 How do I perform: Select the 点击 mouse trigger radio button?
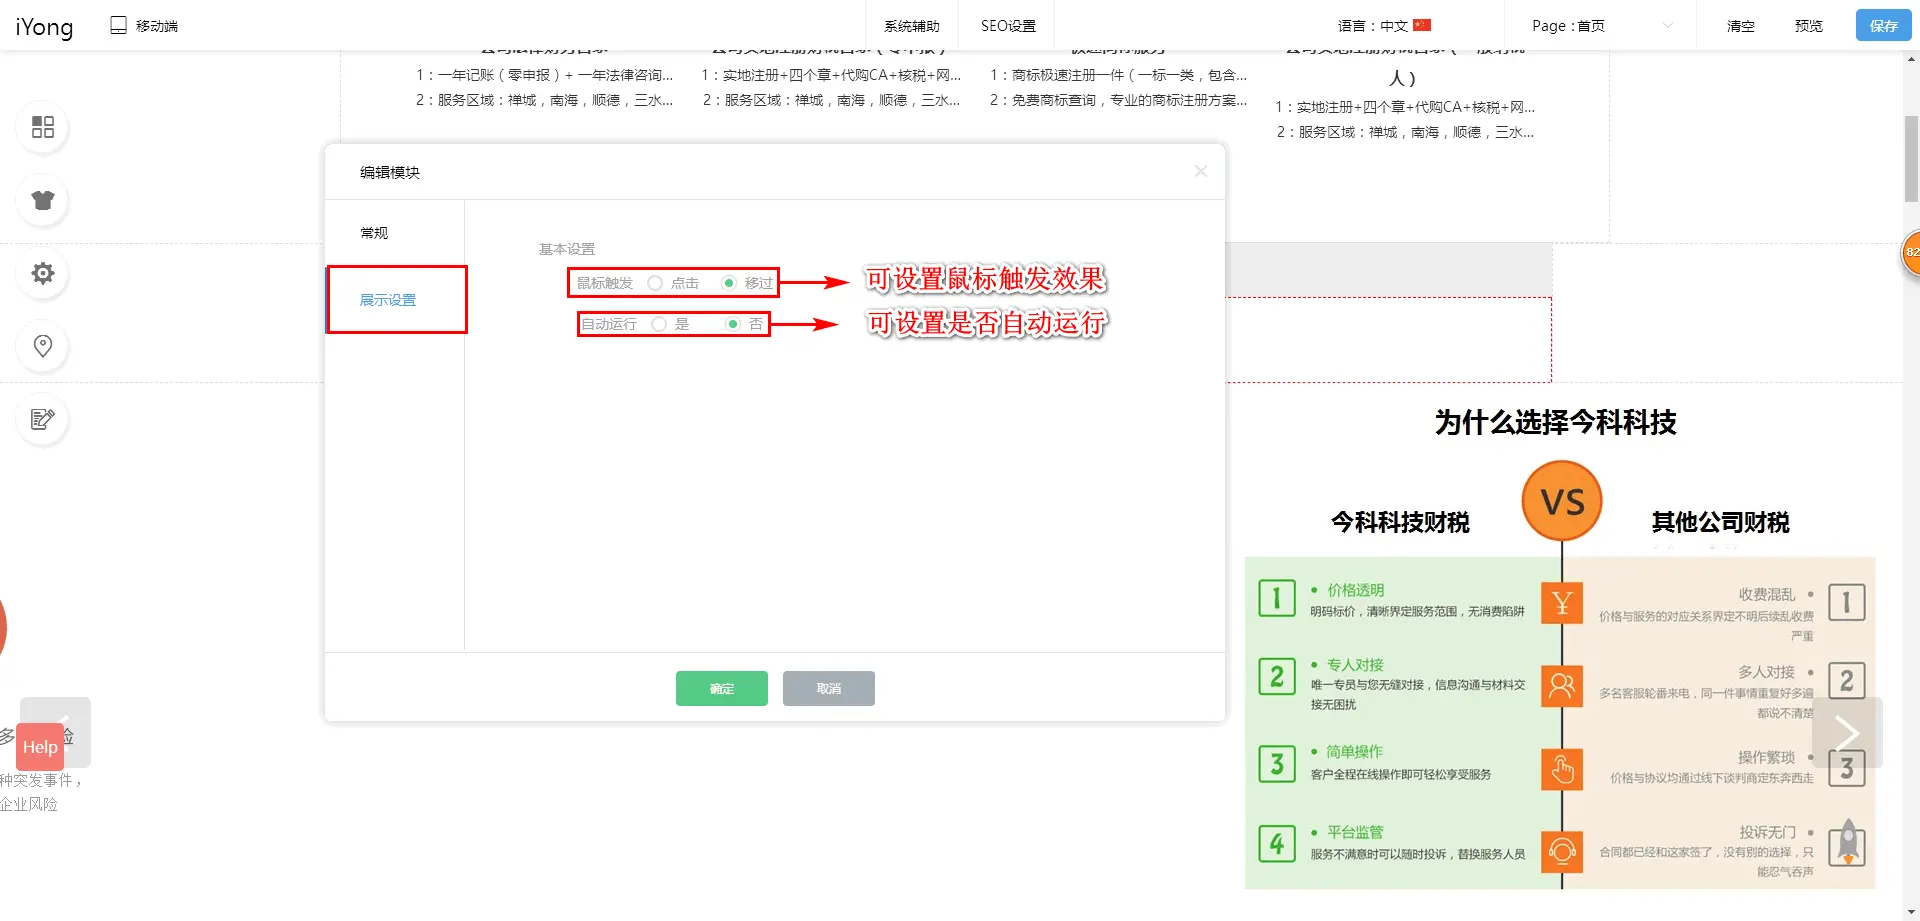[656, 283]
